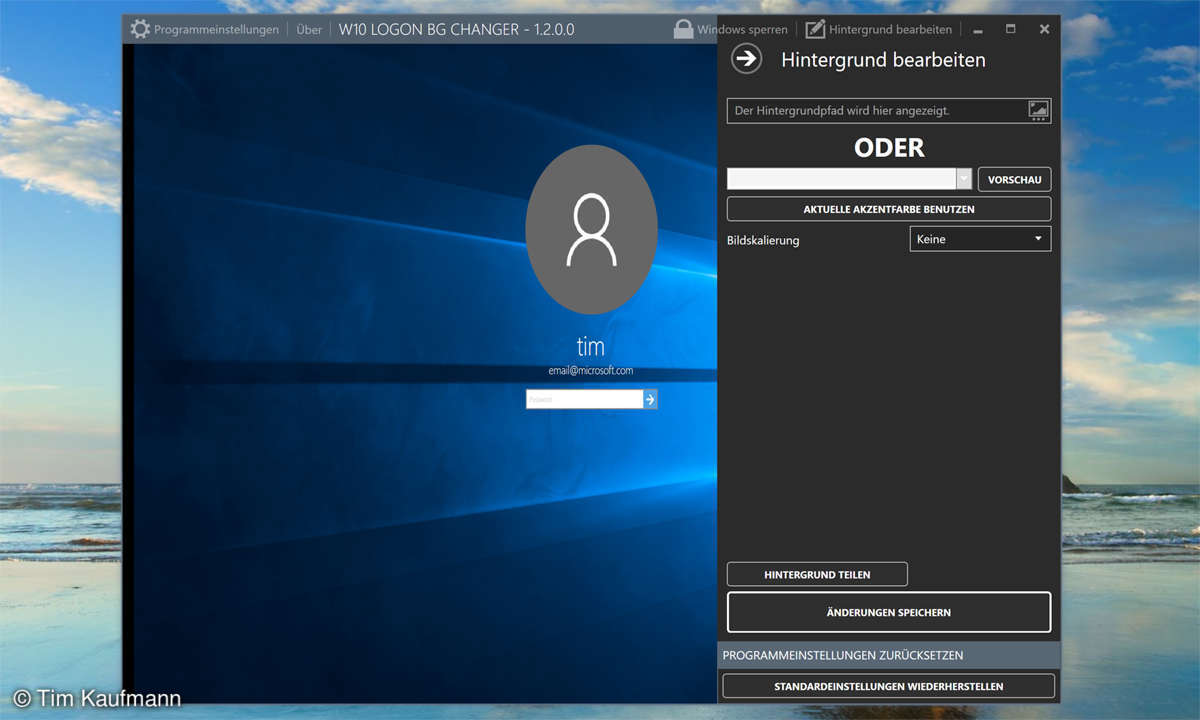This screenshot has height=720, width=1200.
Task: Click the Windows sperren label
Action: click(742, 30)
